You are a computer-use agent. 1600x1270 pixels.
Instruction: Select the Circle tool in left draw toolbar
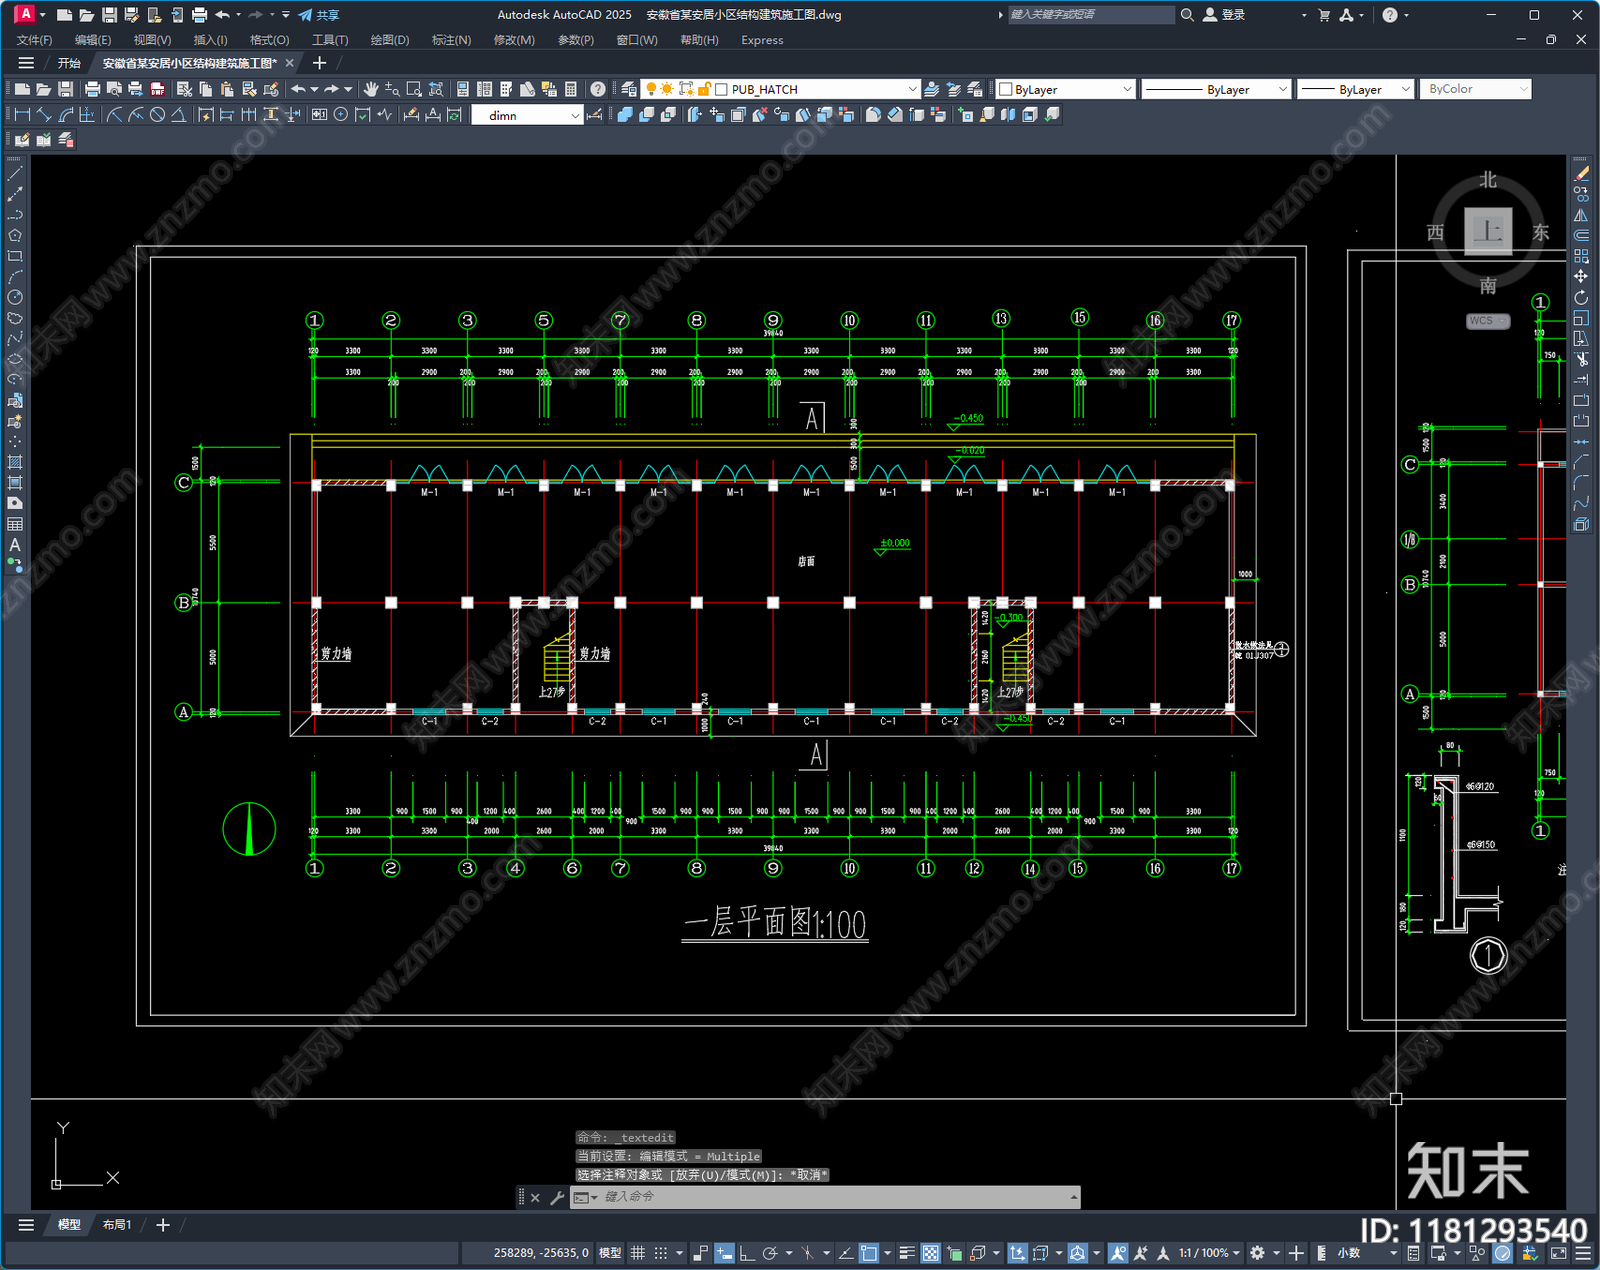15,297
